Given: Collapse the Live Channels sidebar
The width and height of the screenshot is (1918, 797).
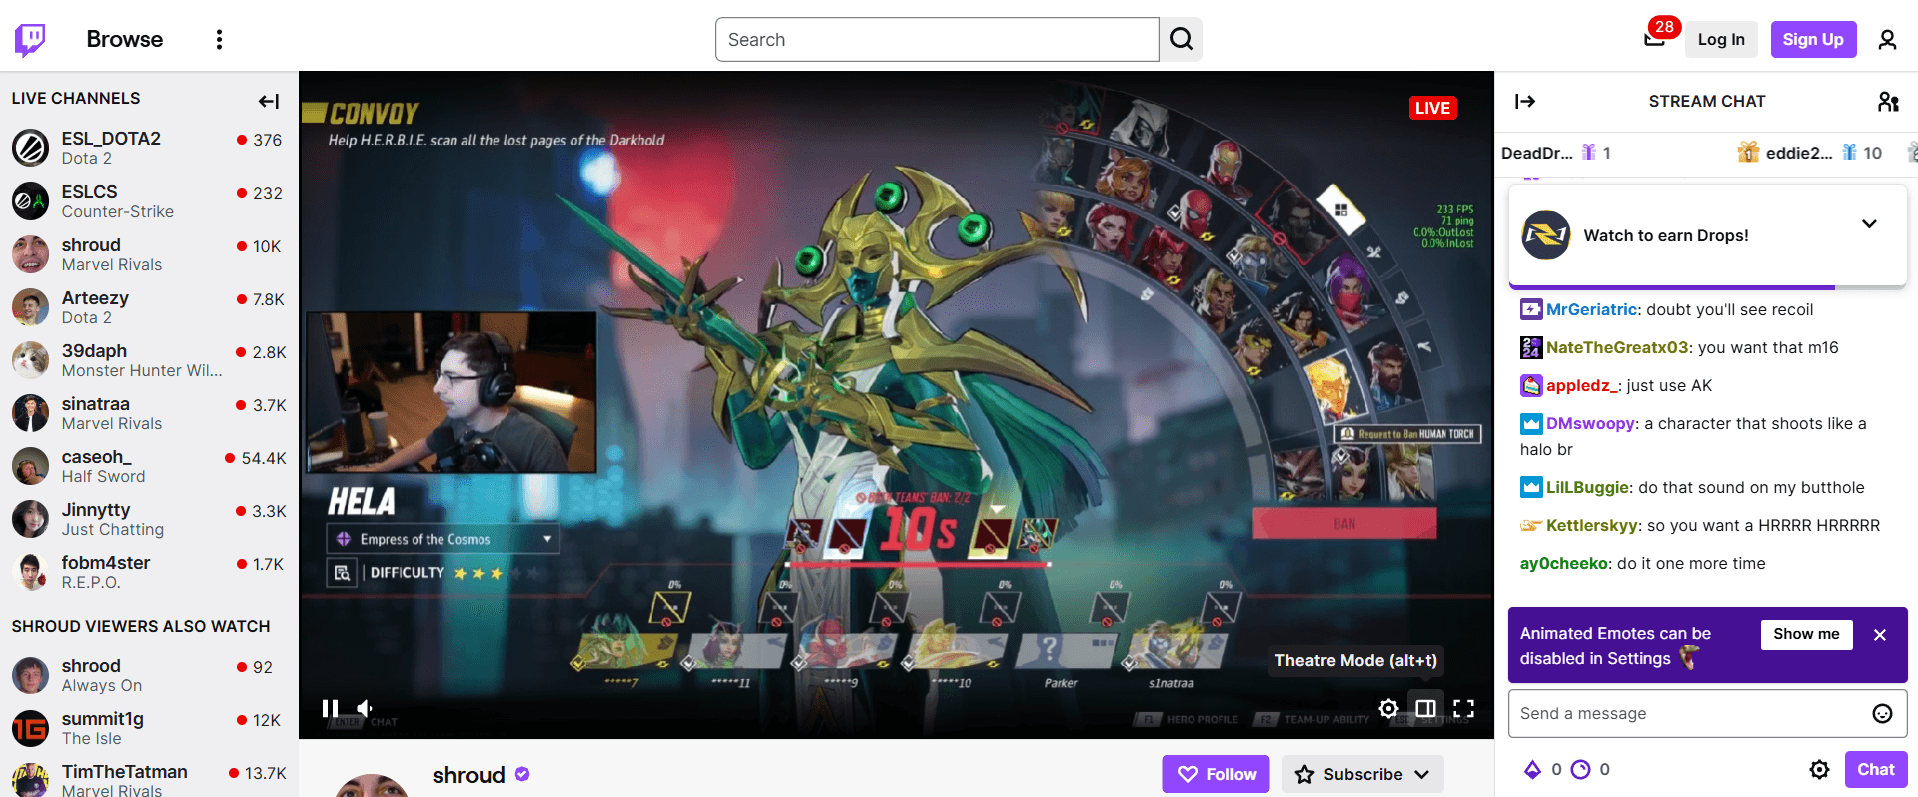Looking at the screenshot, I should click(268, 101).
